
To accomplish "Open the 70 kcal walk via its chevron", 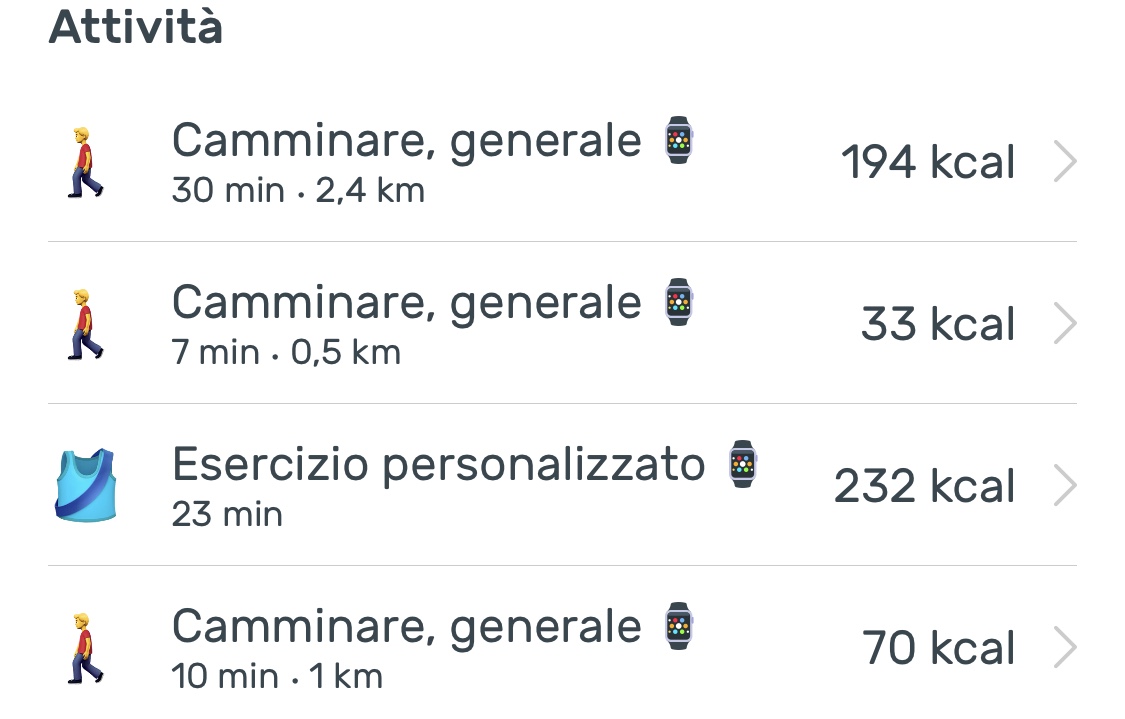I will [1065, 648].
